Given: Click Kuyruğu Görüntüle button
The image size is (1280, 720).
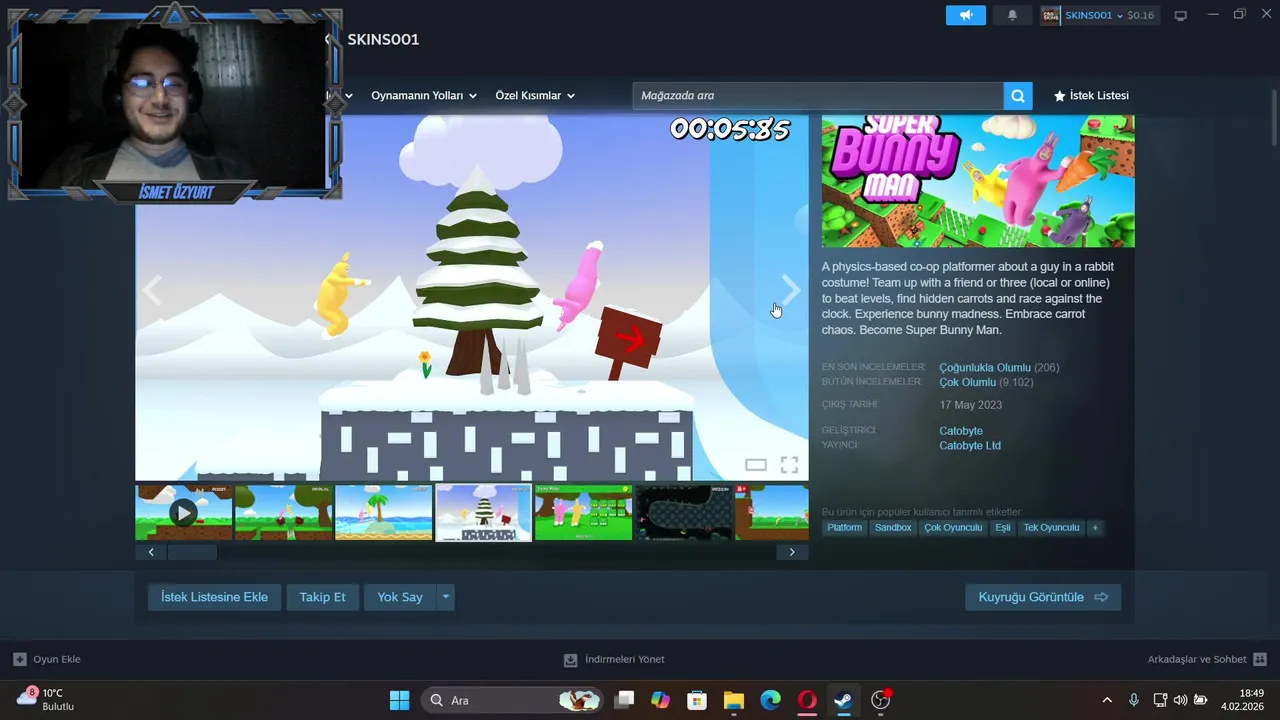Looking at the screenshot, I should (x=1043, y=597).
